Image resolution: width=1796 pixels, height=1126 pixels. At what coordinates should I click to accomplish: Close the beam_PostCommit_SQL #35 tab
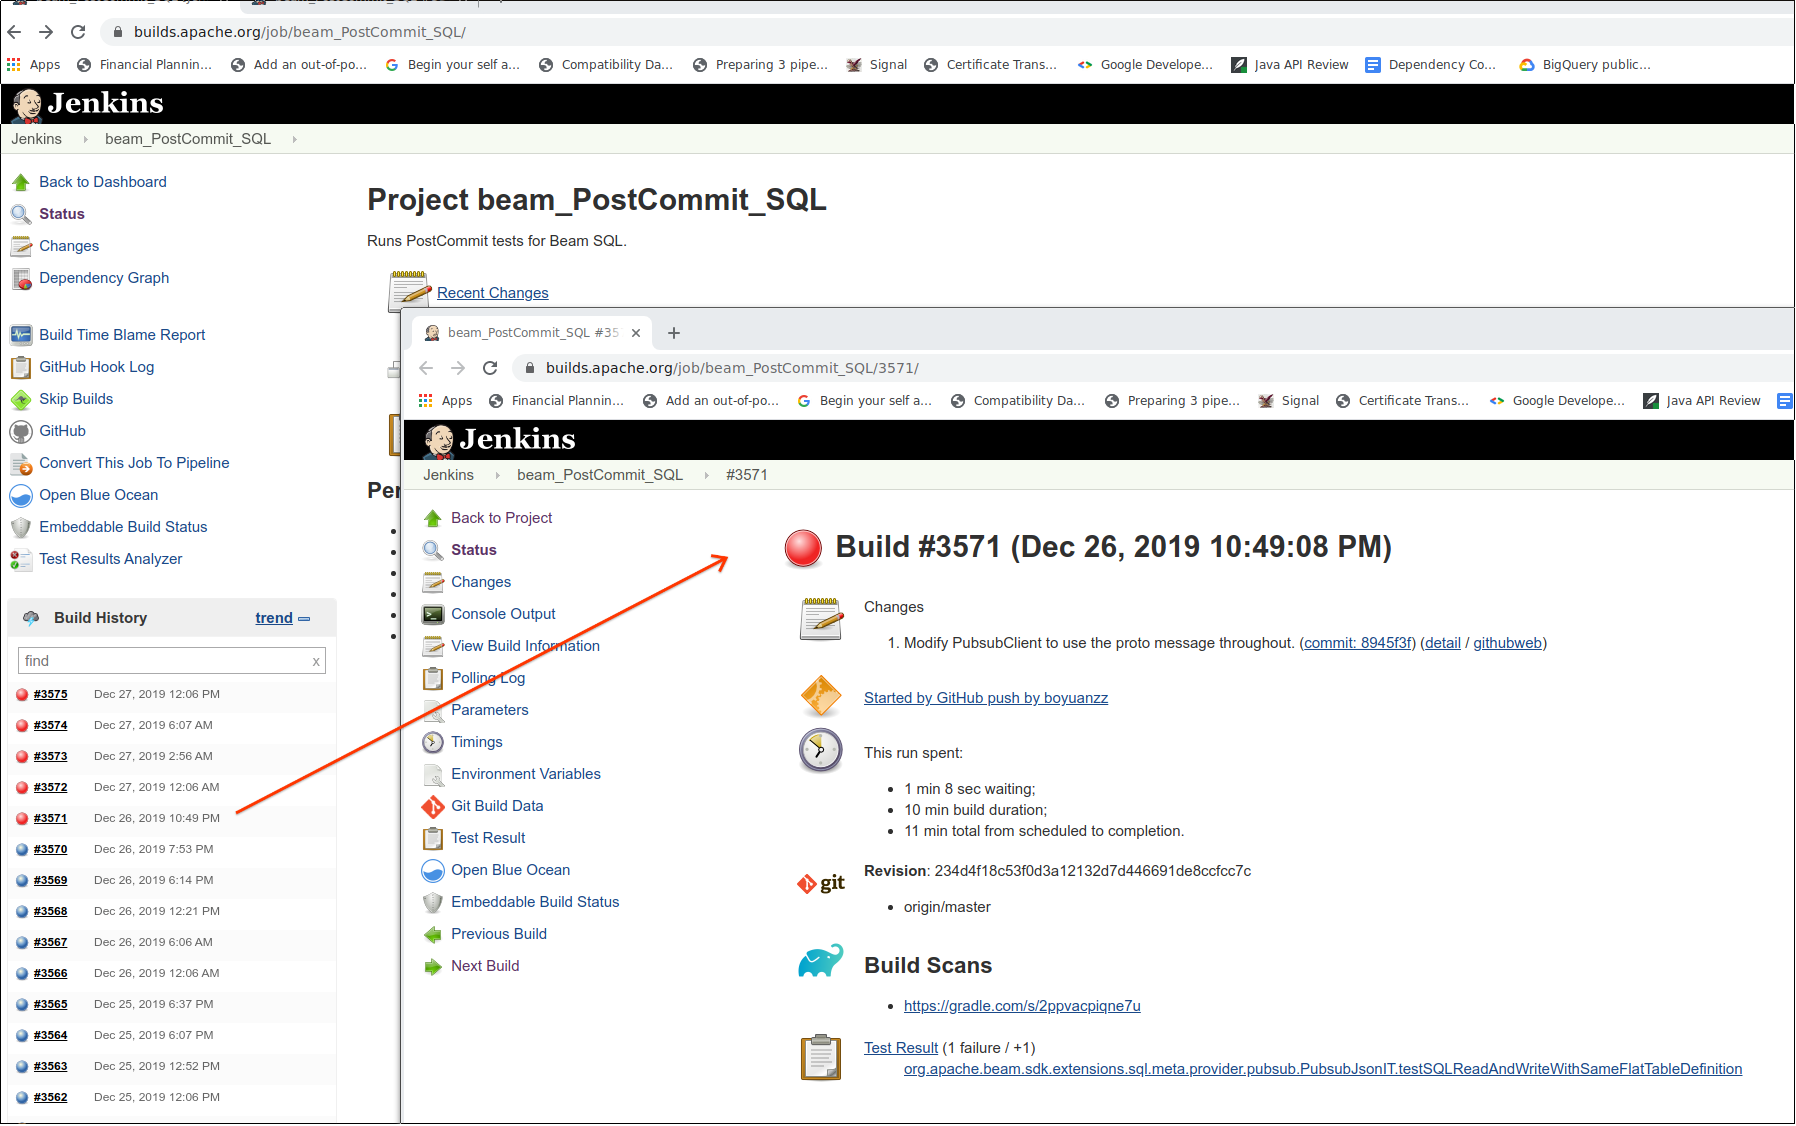tap(636, 333)
